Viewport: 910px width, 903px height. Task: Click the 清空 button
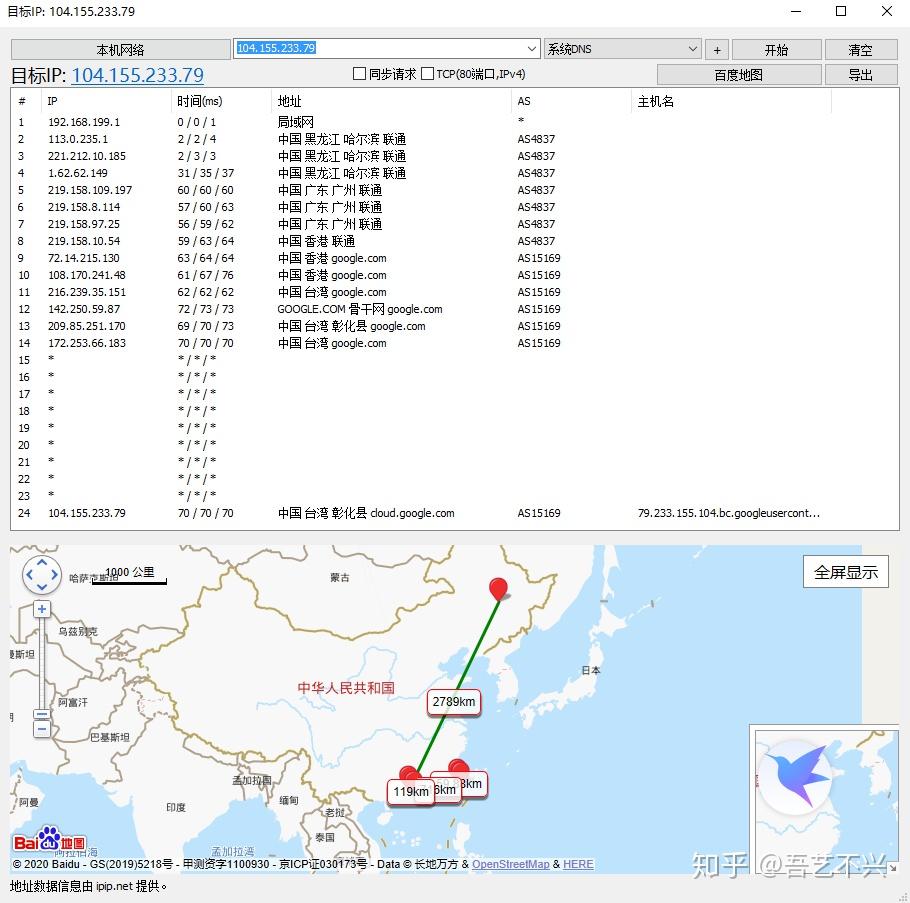point(861,50)
